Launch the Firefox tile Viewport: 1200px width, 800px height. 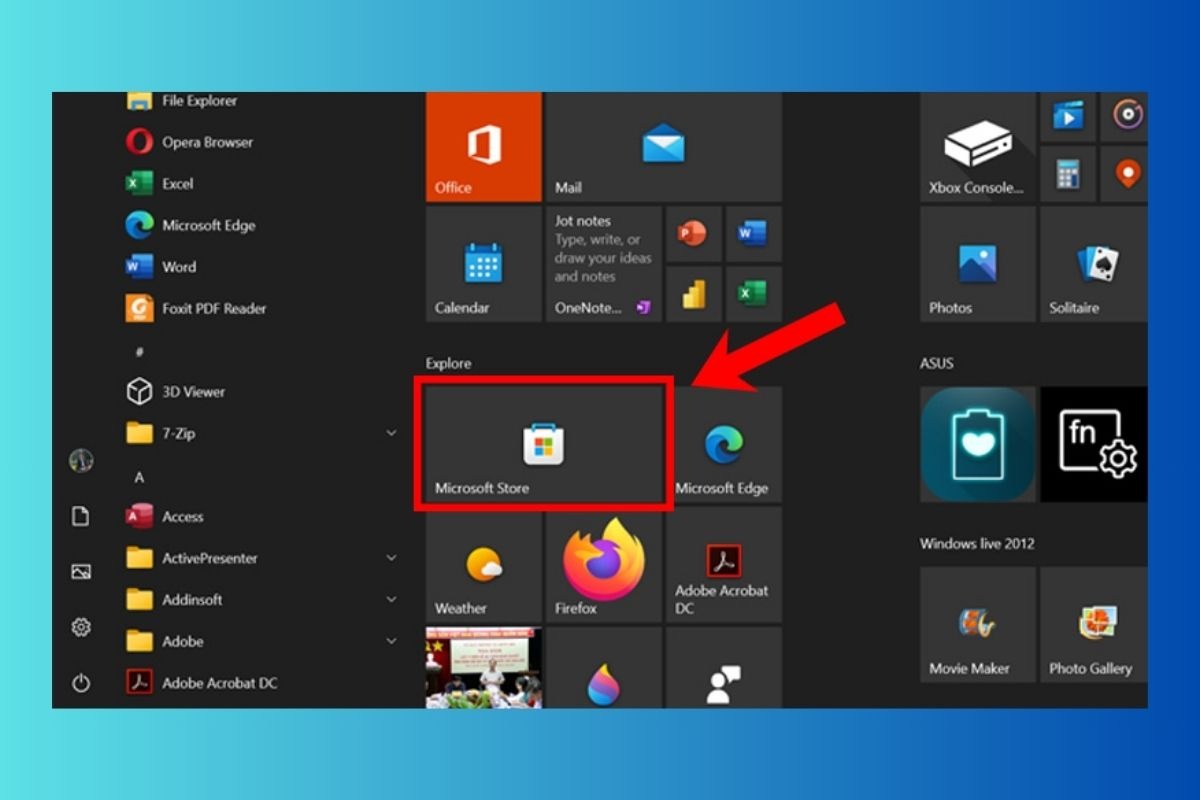tap(604, 564)
